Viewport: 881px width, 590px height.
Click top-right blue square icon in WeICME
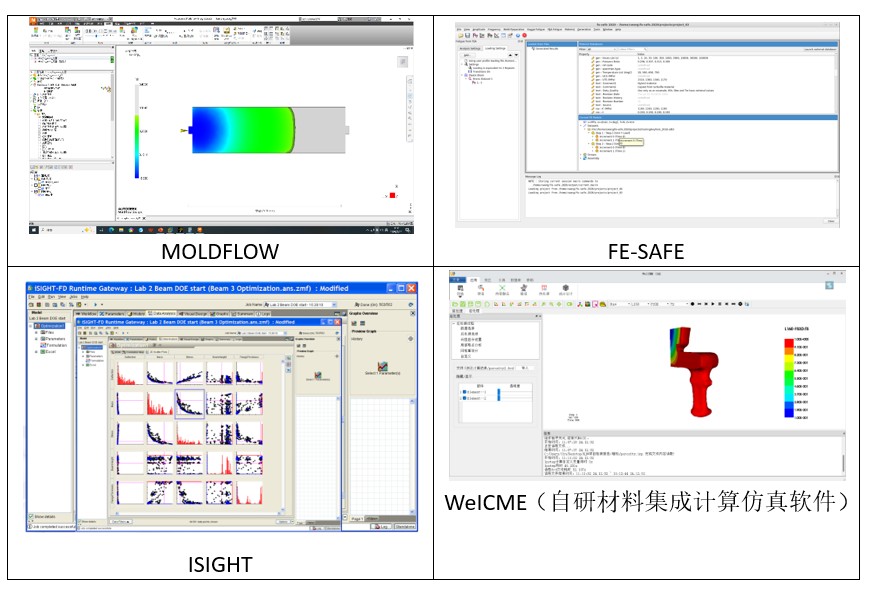coord(829,285)
